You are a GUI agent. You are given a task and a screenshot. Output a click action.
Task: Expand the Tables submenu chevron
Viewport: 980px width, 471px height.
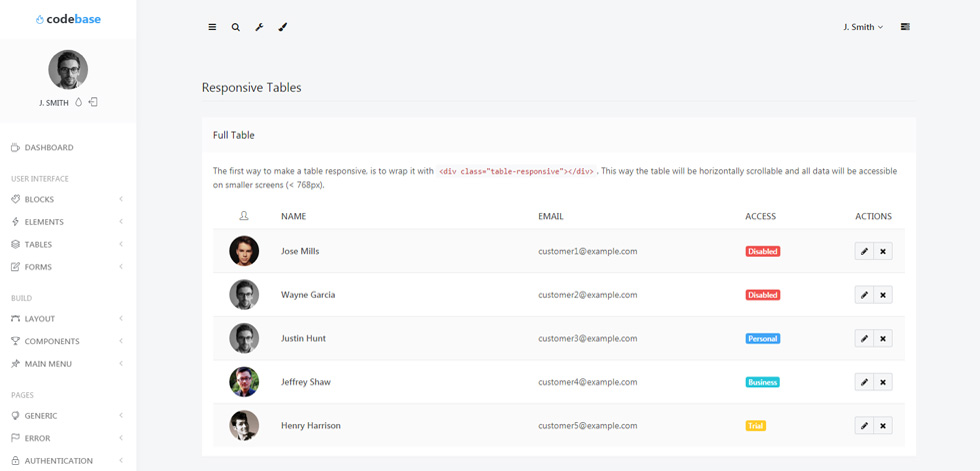pos(121,244)
